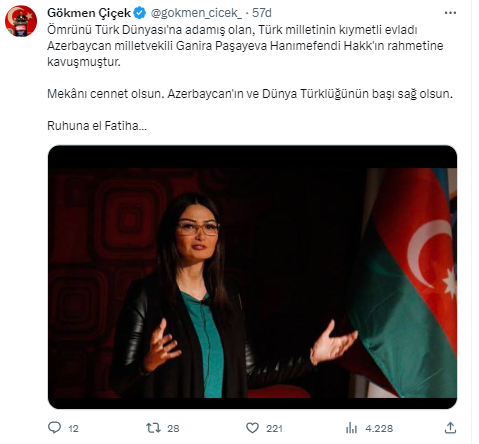
Task: Open analytics via the bar chart icon
Action: (x=351, y=428)
